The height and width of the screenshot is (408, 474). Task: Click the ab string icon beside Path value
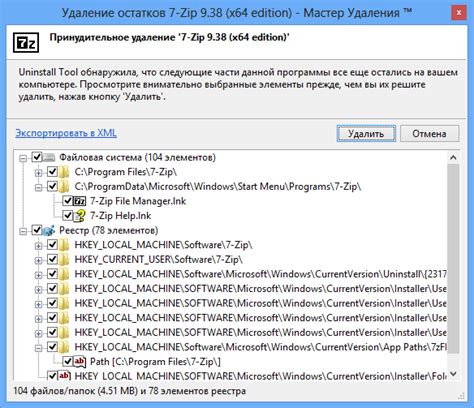(79, 362)
